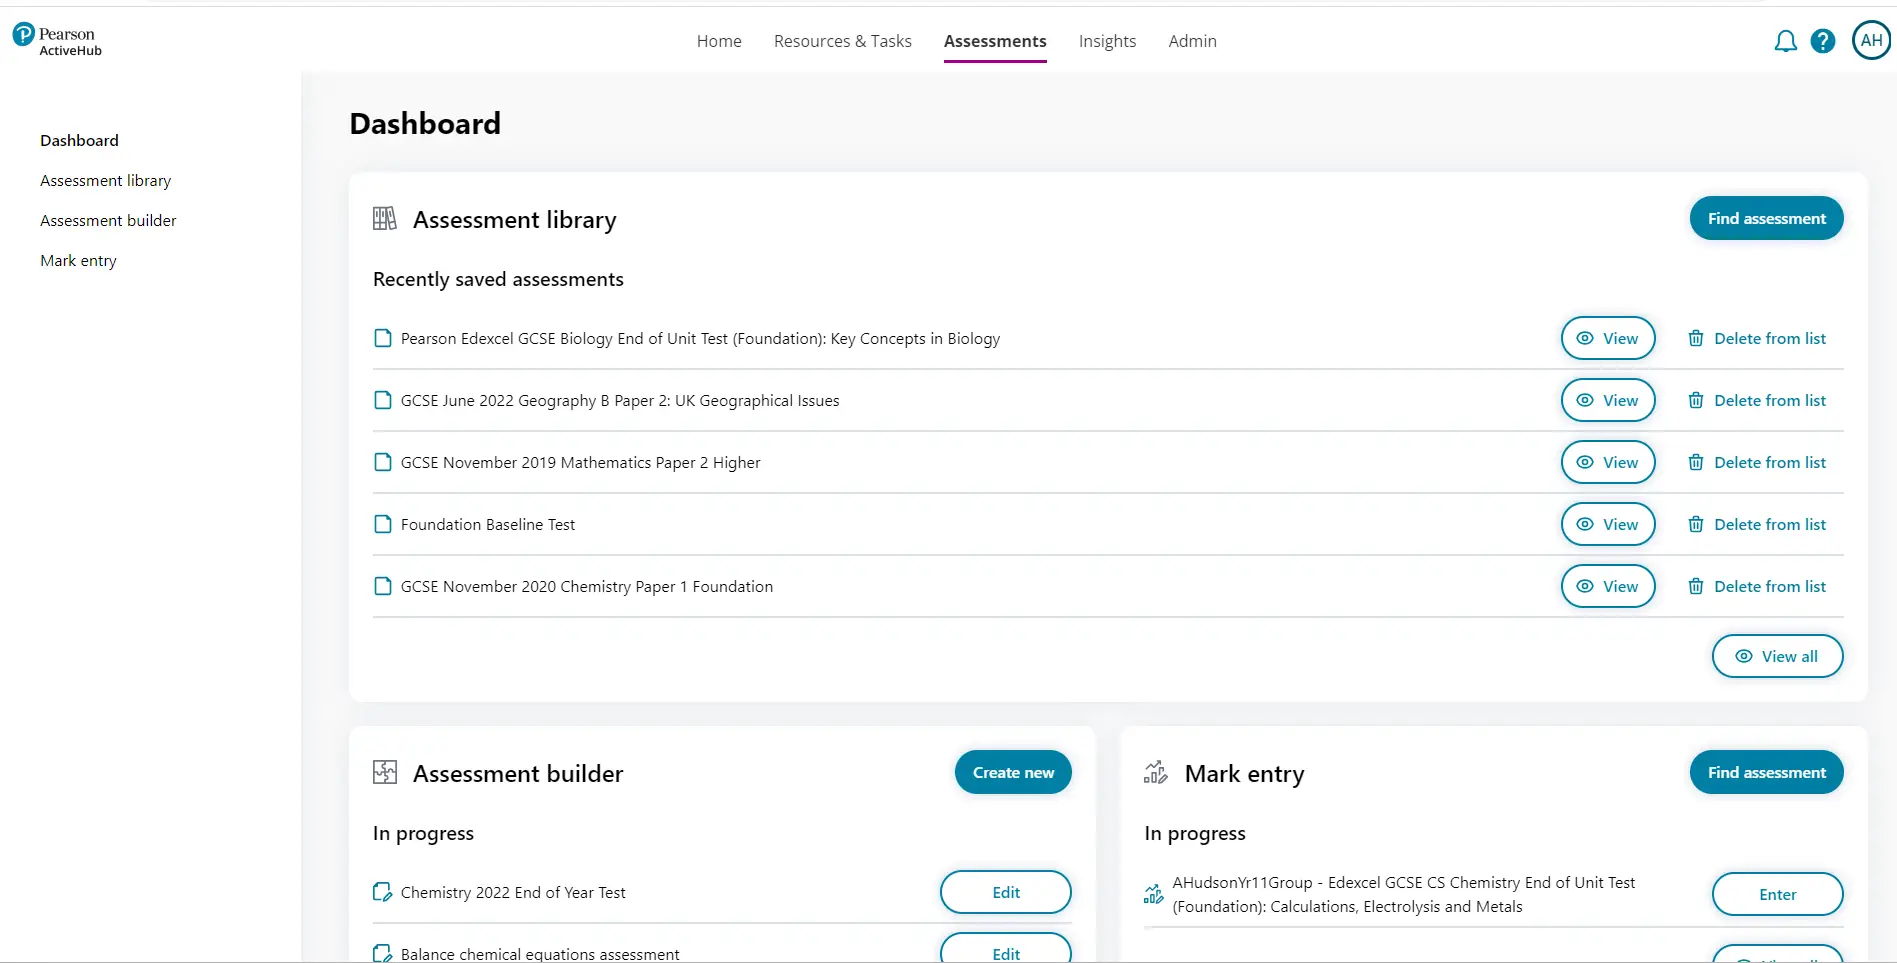Screen dimensions: 1897x963
Task: Click the Assessment builder puzzle icon
Action: tap(385, 772)
